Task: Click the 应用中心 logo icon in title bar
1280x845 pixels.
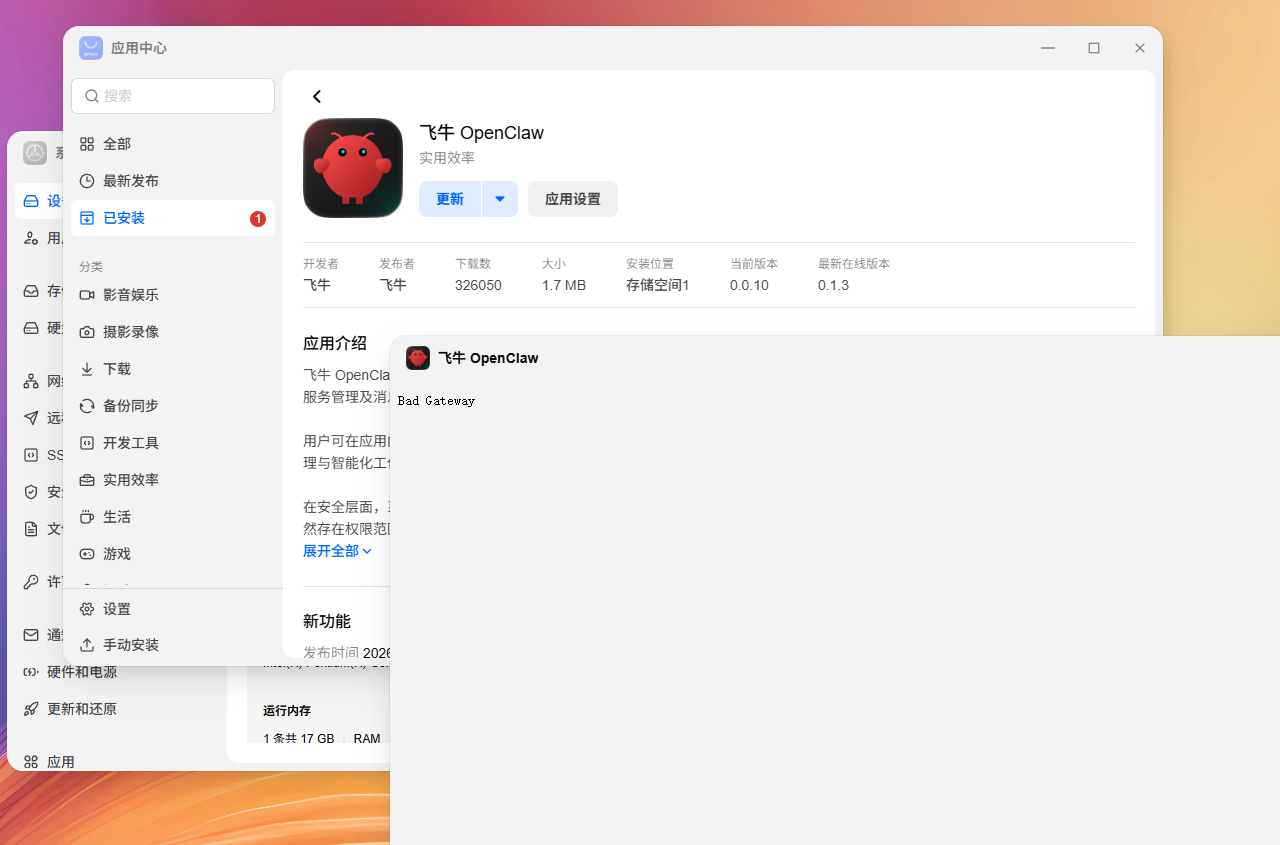Action: (91, 48)
